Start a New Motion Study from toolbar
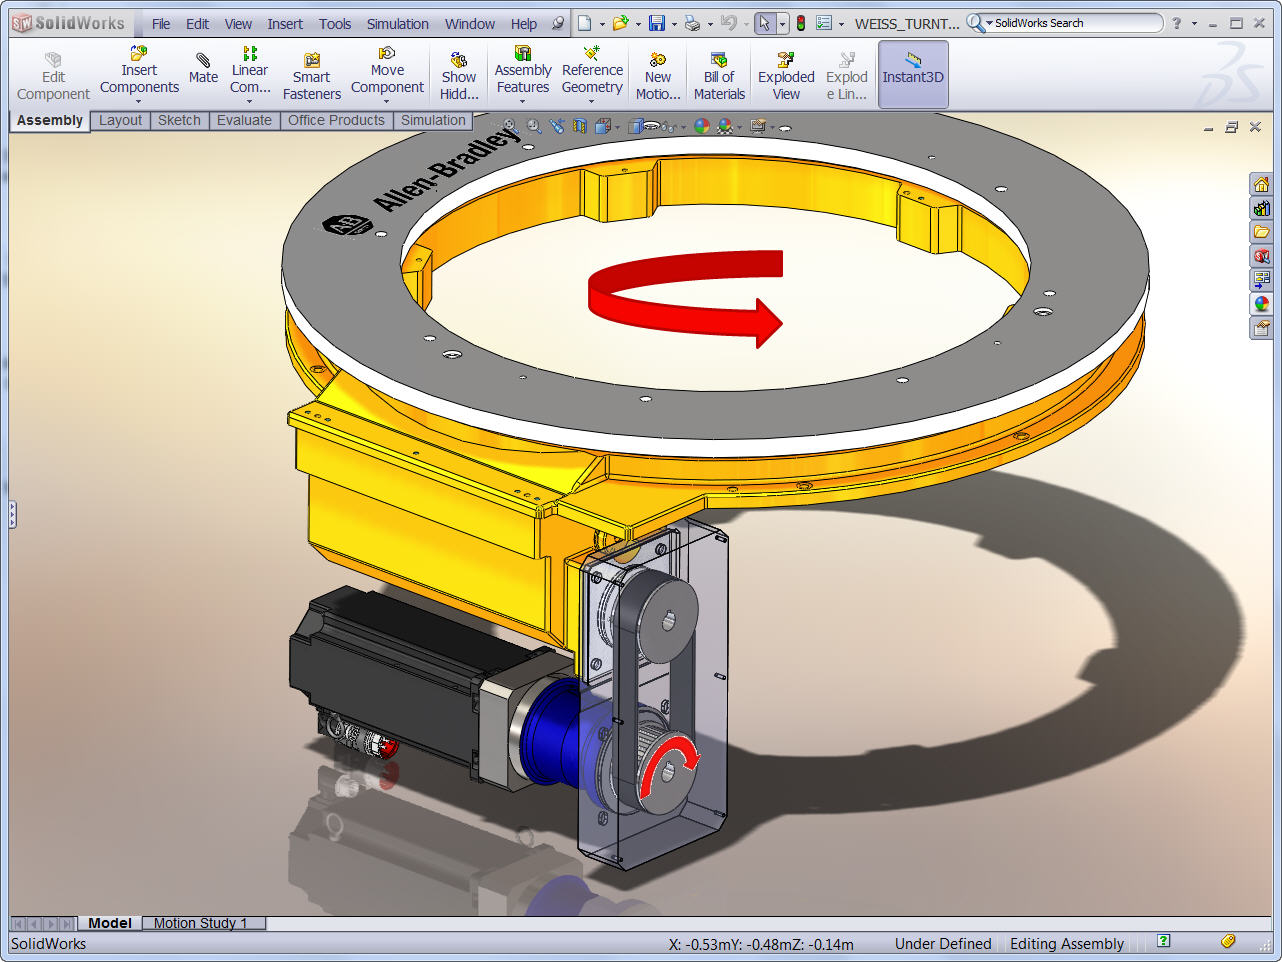 658,76
